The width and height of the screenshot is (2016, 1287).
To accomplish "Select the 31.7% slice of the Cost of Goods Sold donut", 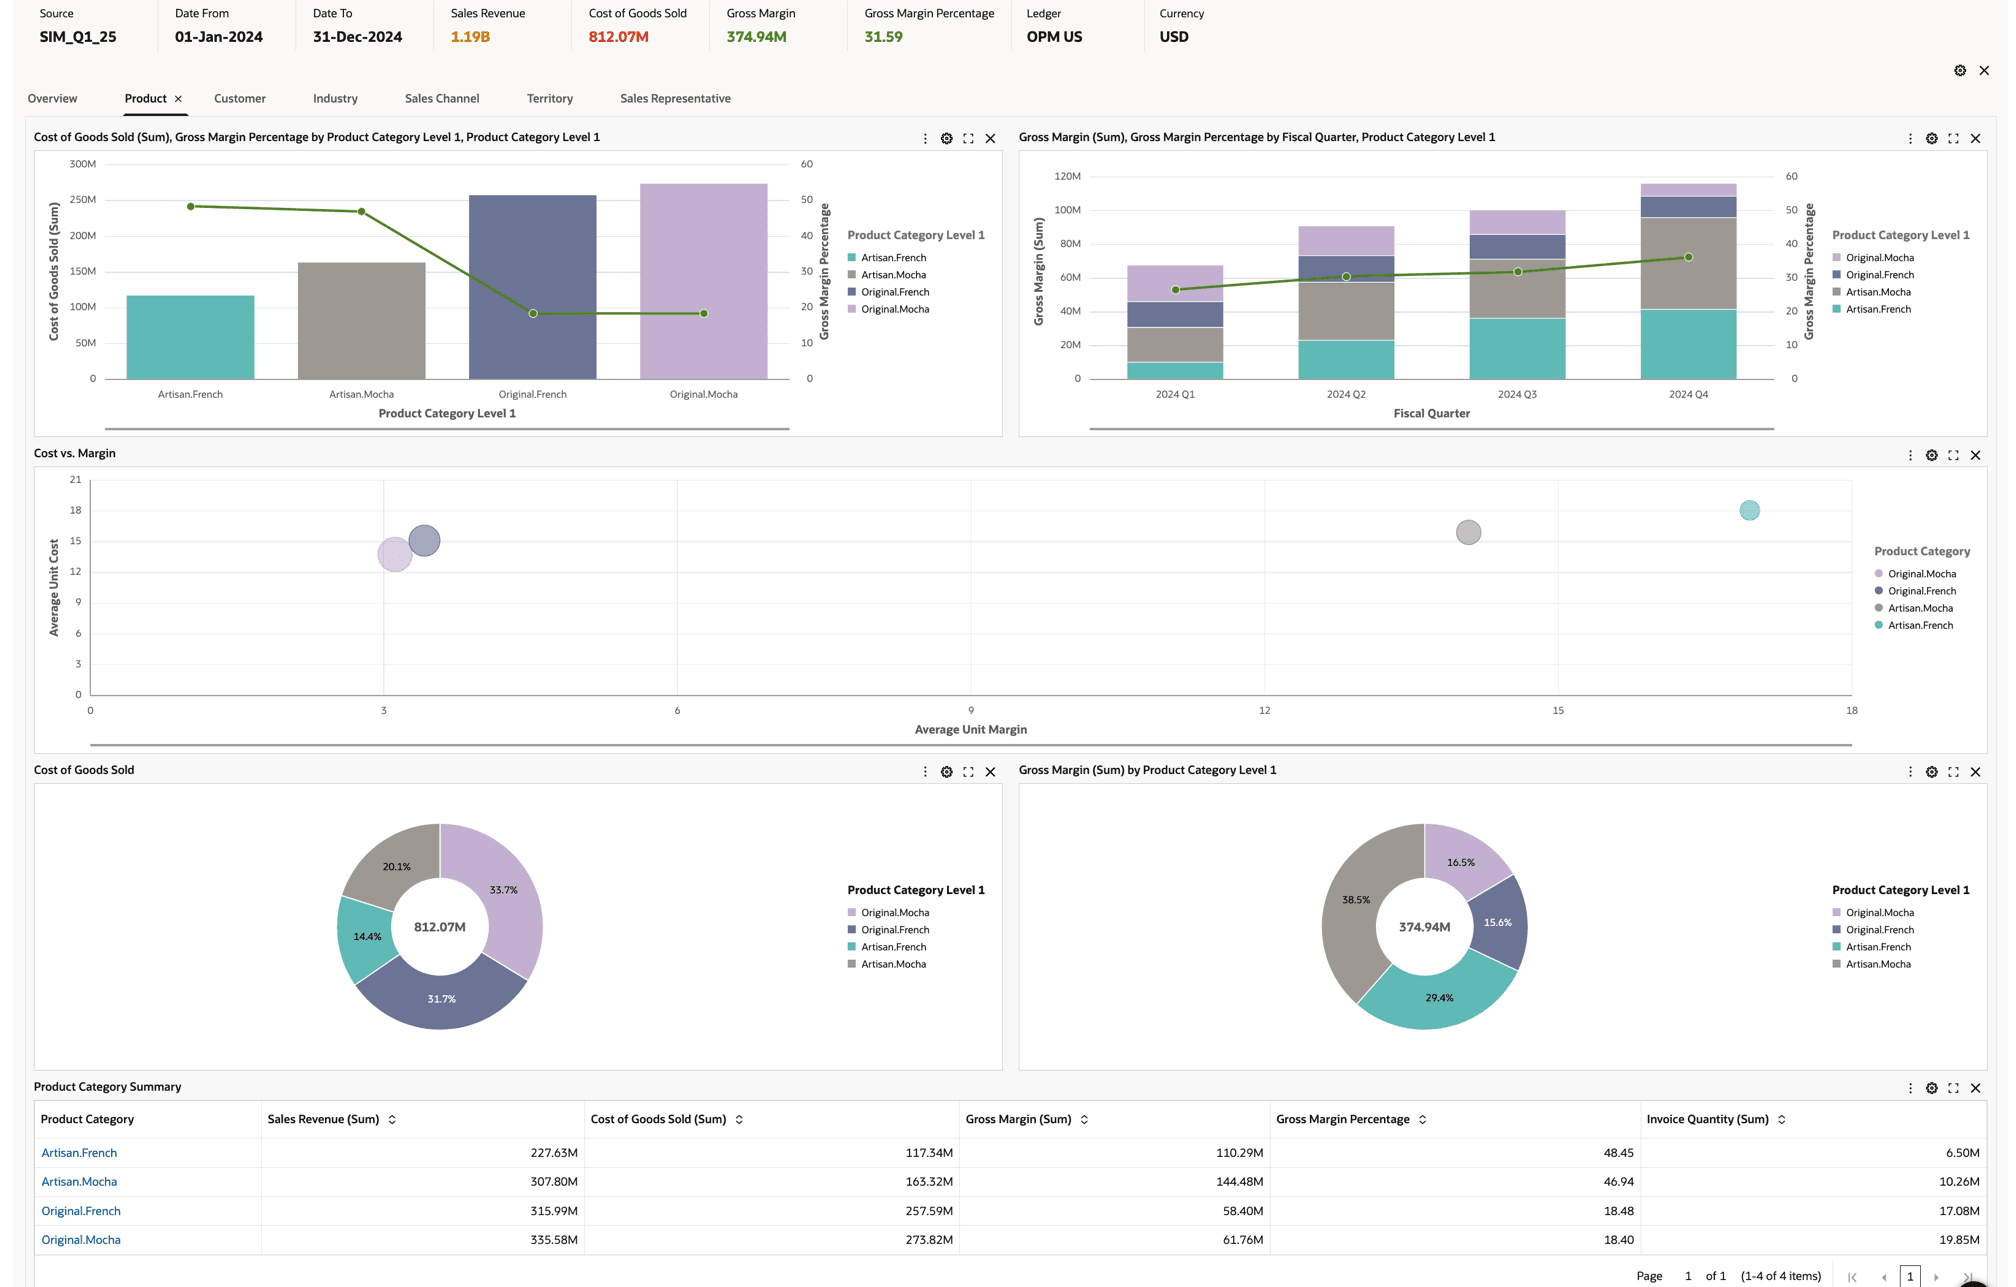I will click(441, 998).
